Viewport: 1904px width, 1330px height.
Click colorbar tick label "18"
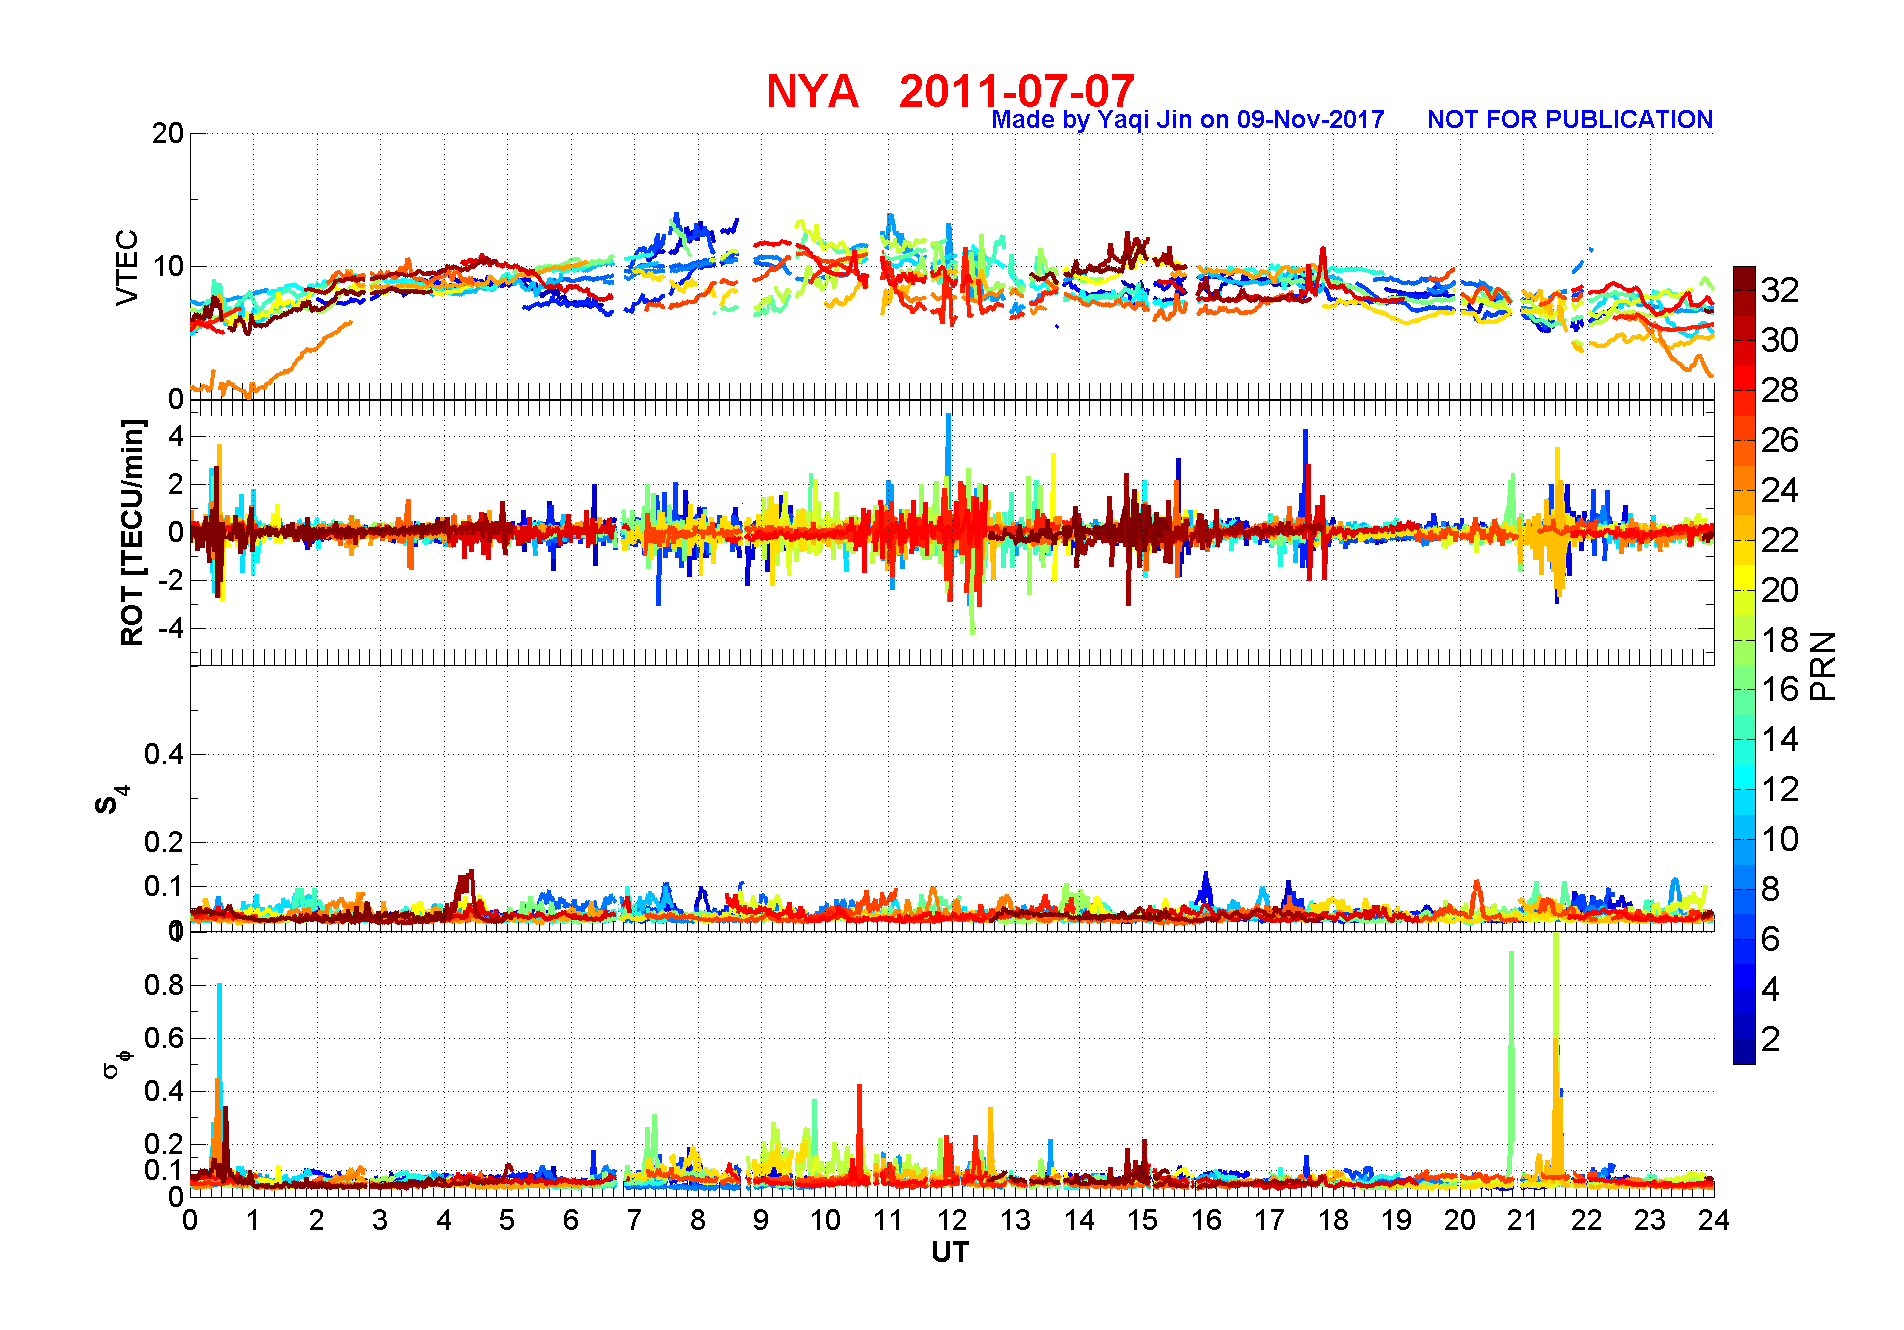coord(1780,640)
